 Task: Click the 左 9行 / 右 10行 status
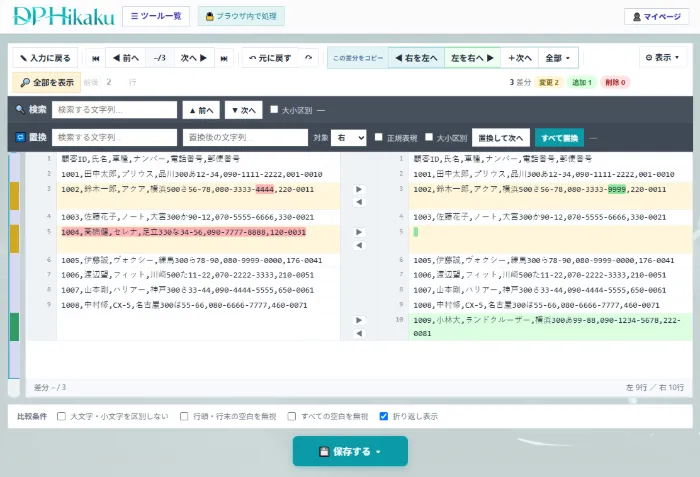click(654, 387)
